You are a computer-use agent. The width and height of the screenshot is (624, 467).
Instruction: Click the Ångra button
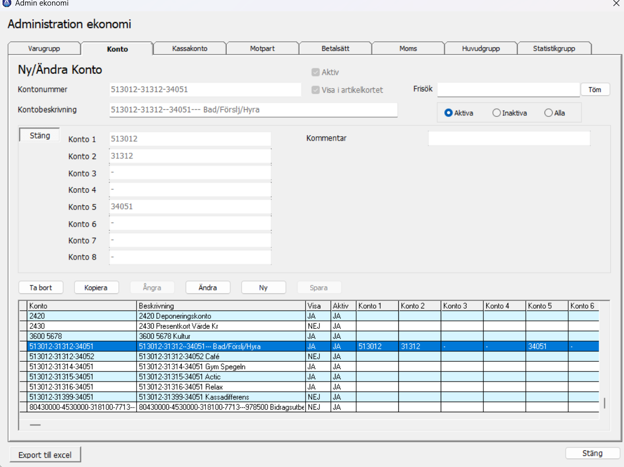click(152, 287)
